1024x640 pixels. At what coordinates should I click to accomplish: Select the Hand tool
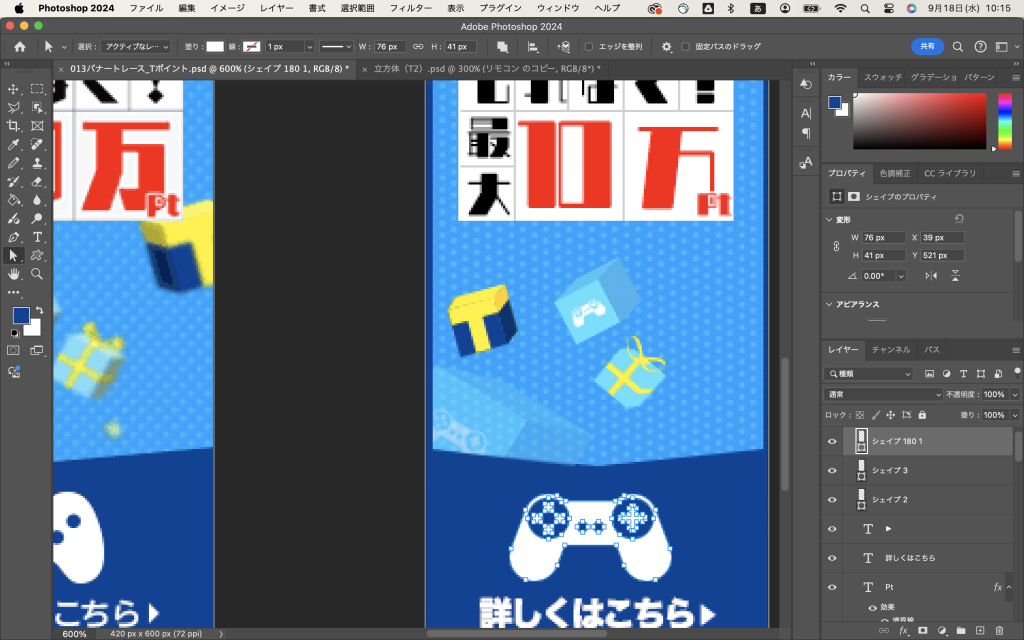(x=14, y=274)
